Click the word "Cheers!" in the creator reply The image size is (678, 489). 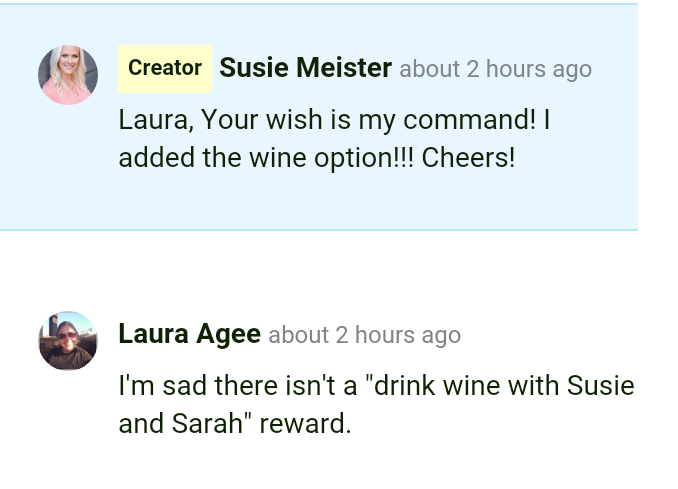468,158
